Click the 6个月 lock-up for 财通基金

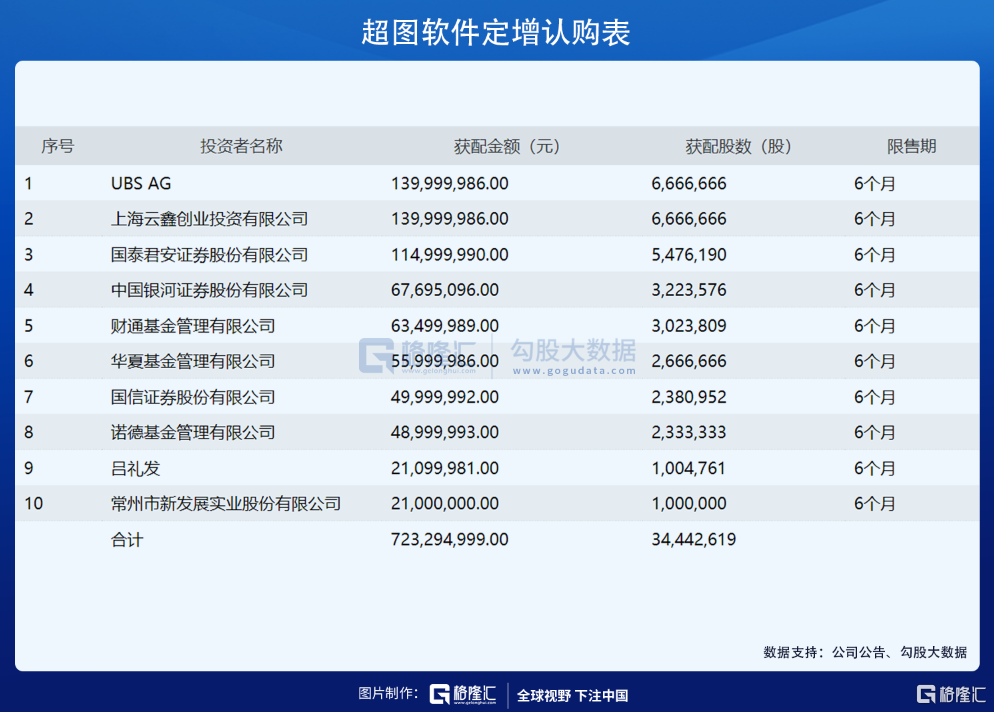coord(875,326)
